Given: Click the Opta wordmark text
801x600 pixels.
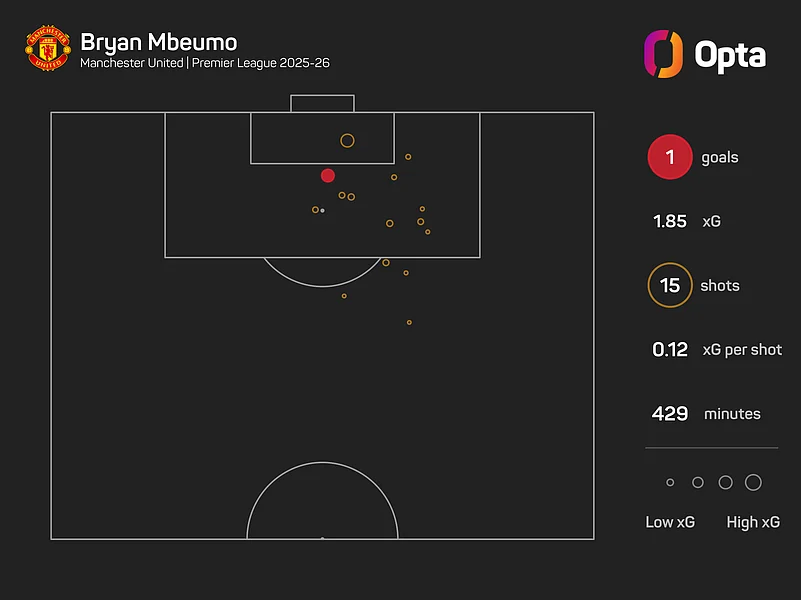Looking at the screenshot, I should click(x=730, y=55).
